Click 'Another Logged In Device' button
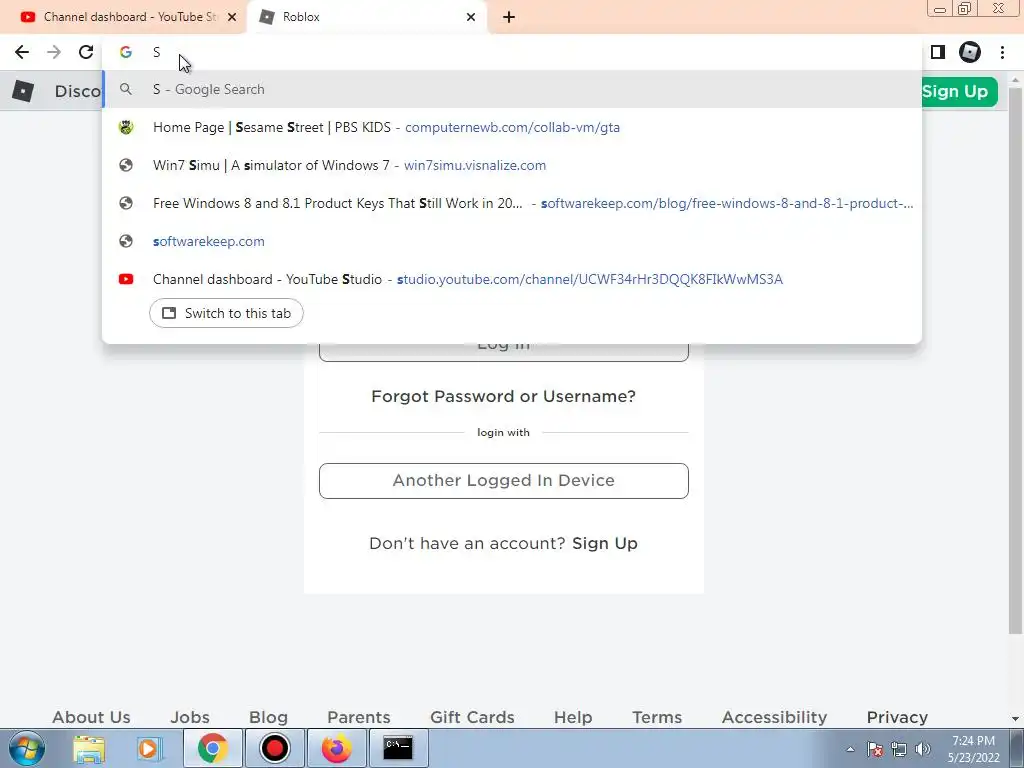The height and width of the screenshot is (768, 1024). (x=504, y=481)
